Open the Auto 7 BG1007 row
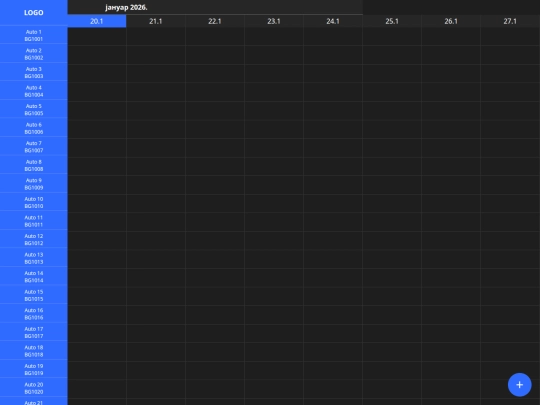Screen dimensions: 540x405 point(34,147)
